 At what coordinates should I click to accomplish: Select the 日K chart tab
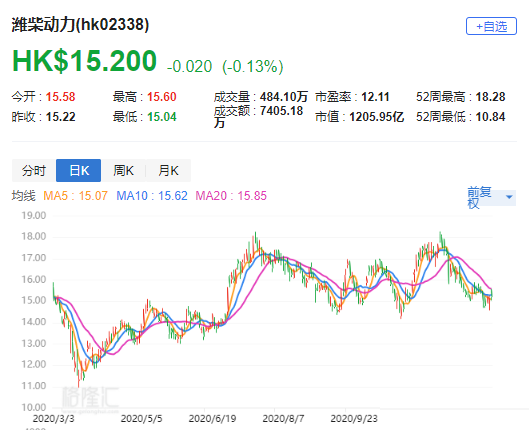[79, 170]
